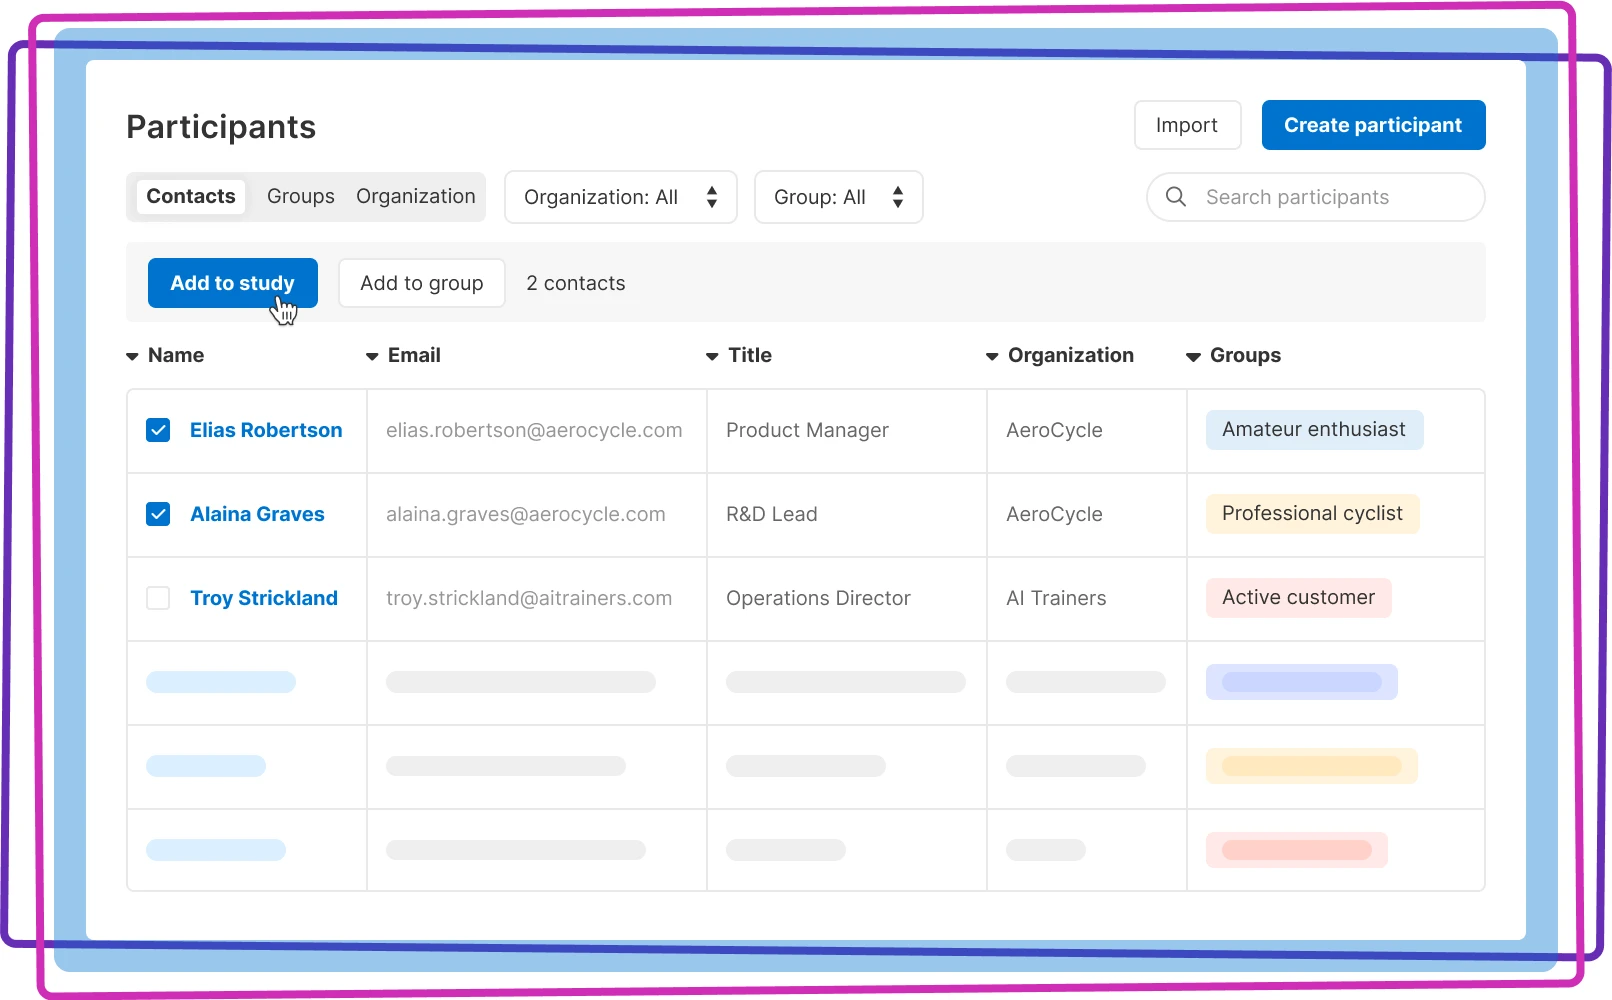Sort by Email column arrow
Image resolution: width=1612 pixels, height=1000 pixels.
point(372,357)
